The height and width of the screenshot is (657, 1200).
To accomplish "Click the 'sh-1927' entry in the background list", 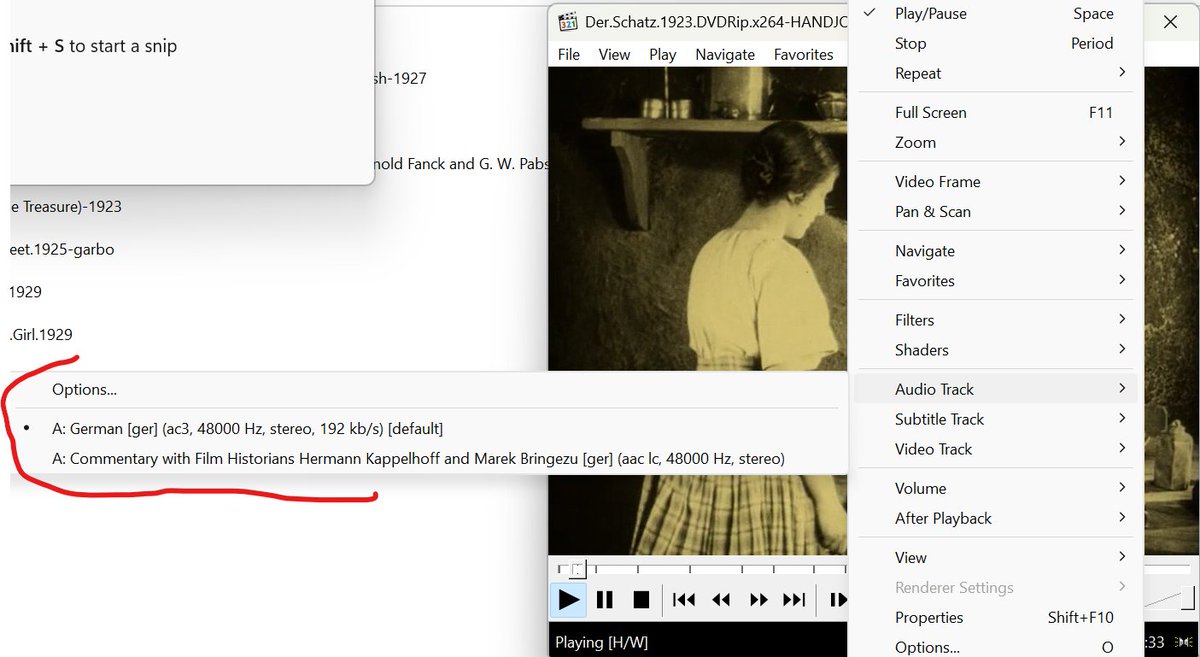I will [x=401, y=78].
